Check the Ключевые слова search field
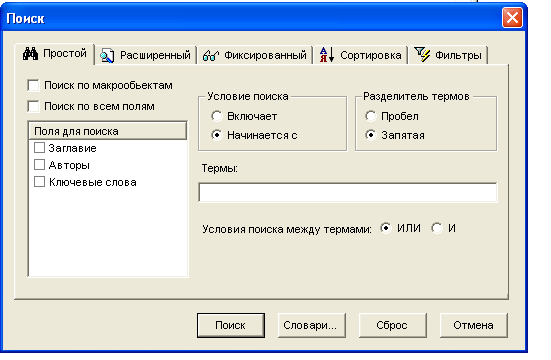This screenshot has height=360, width=551. coord(39,182)
